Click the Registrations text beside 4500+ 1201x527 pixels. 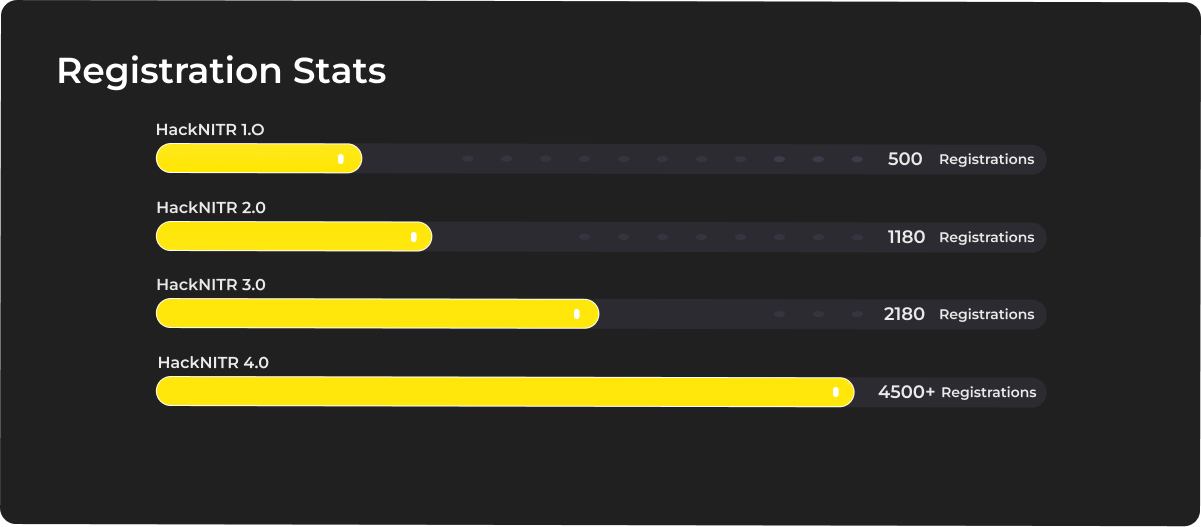pos(988,392)
